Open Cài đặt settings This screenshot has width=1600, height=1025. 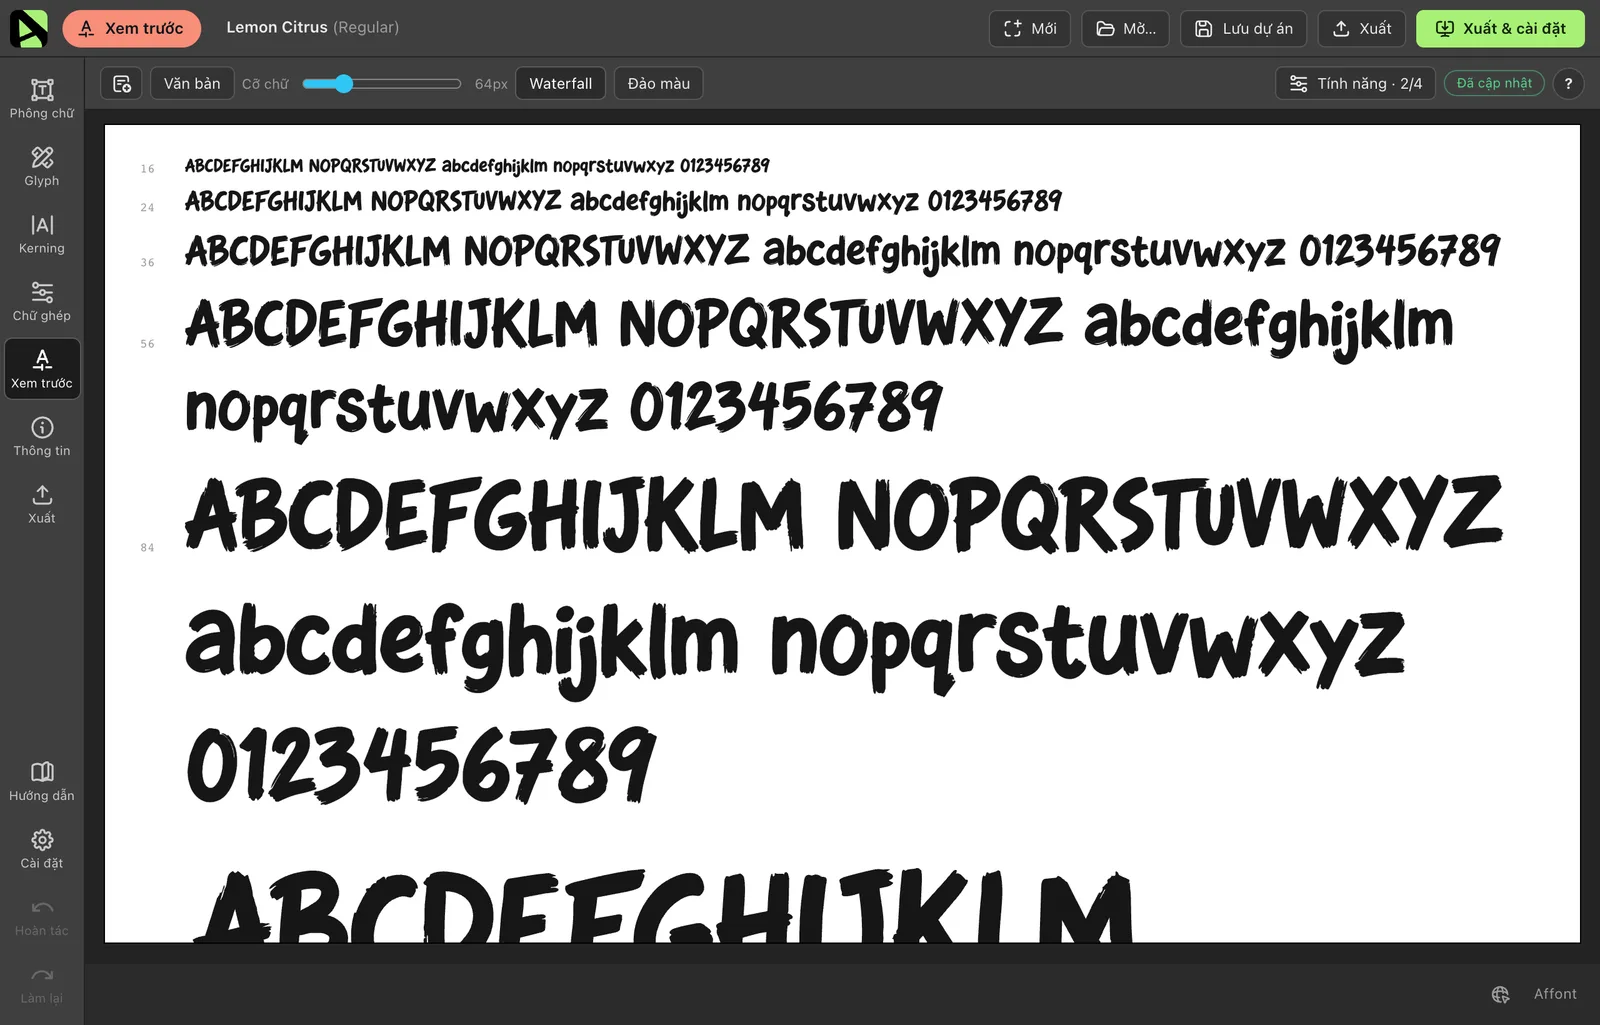[42, 849]
